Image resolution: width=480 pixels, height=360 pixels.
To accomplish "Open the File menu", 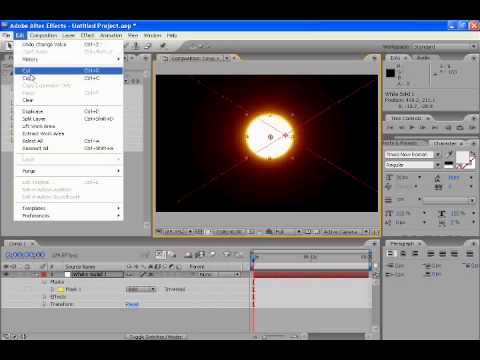I will pos(6,35).
